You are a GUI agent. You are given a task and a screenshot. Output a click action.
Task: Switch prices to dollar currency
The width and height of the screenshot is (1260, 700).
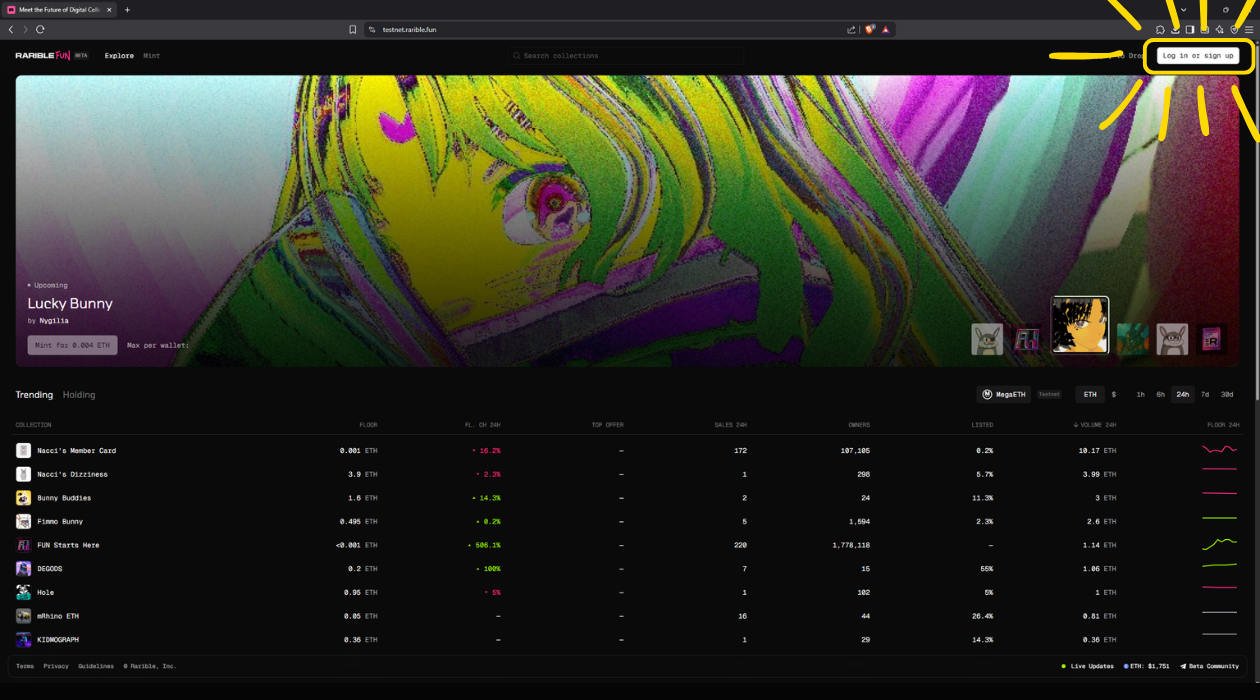point(1114,395)
